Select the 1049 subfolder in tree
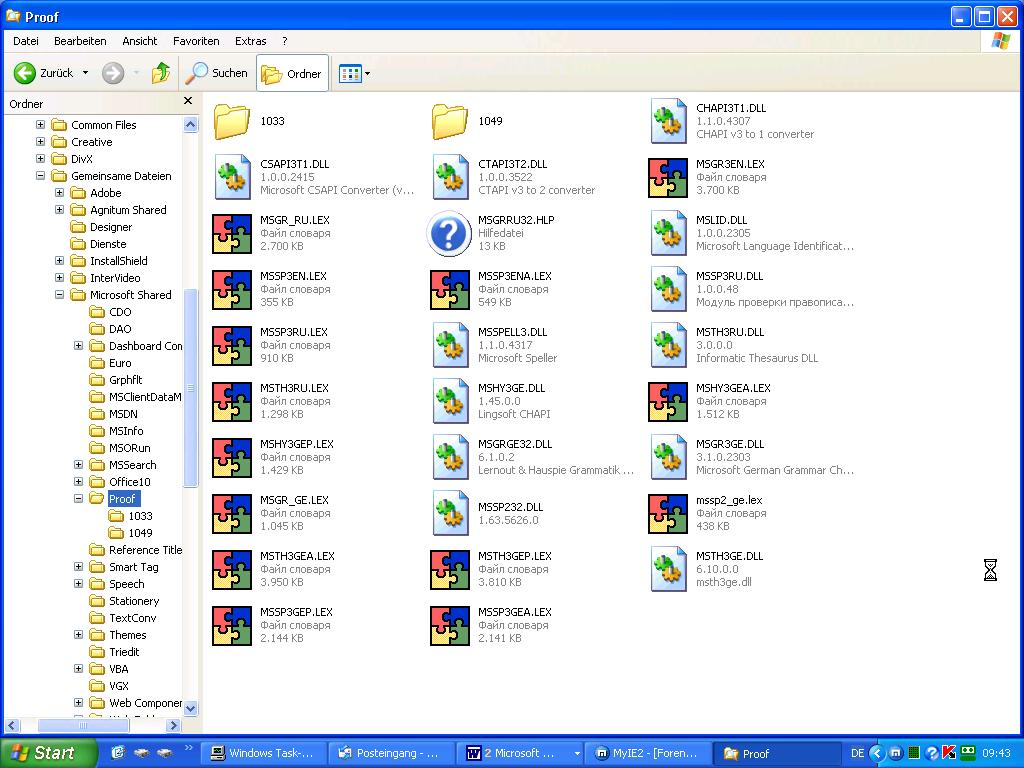This screenshot has height=768, width=1024. point(140,533)
